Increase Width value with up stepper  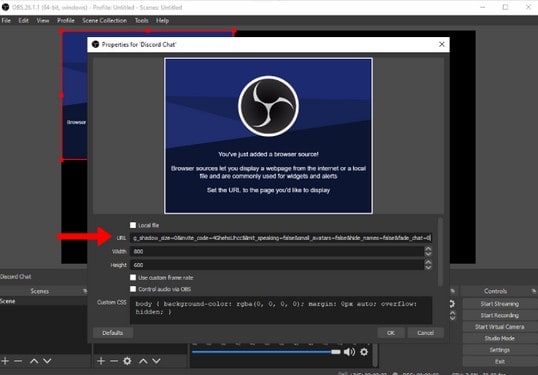pyautogui.click(x=428, y=249)
